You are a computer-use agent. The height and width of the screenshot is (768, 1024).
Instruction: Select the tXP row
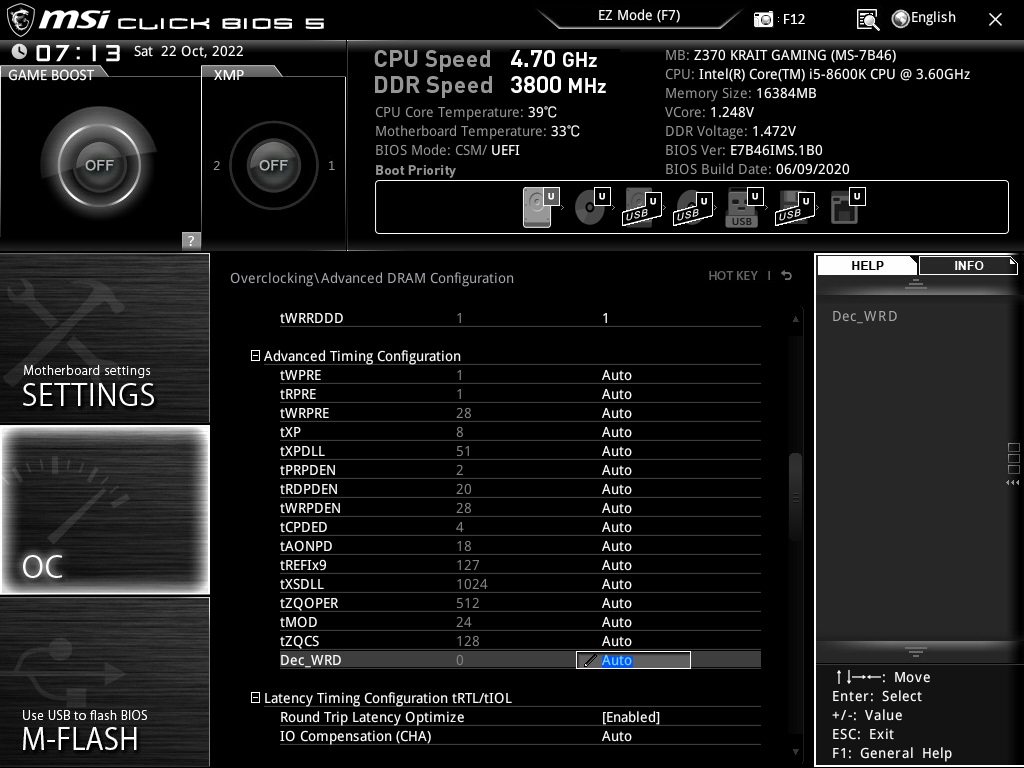click(x=520, y=432)
